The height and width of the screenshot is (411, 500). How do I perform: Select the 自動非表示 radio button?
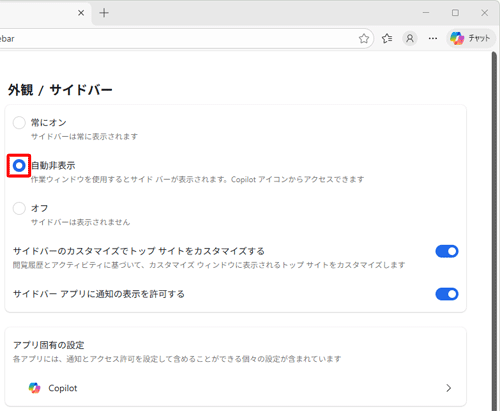(19, 166)
